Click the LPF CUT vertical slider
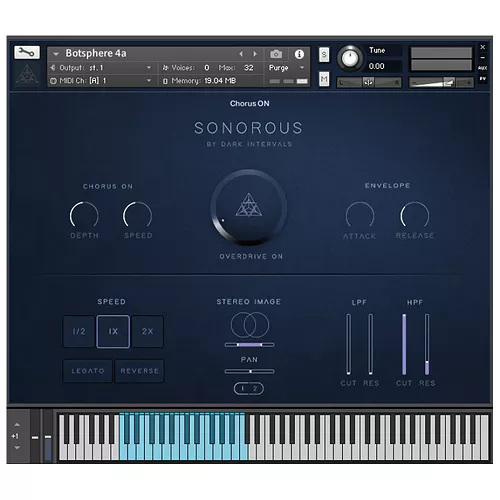Viewport: 500px width, 500px height. pos(349,344)
